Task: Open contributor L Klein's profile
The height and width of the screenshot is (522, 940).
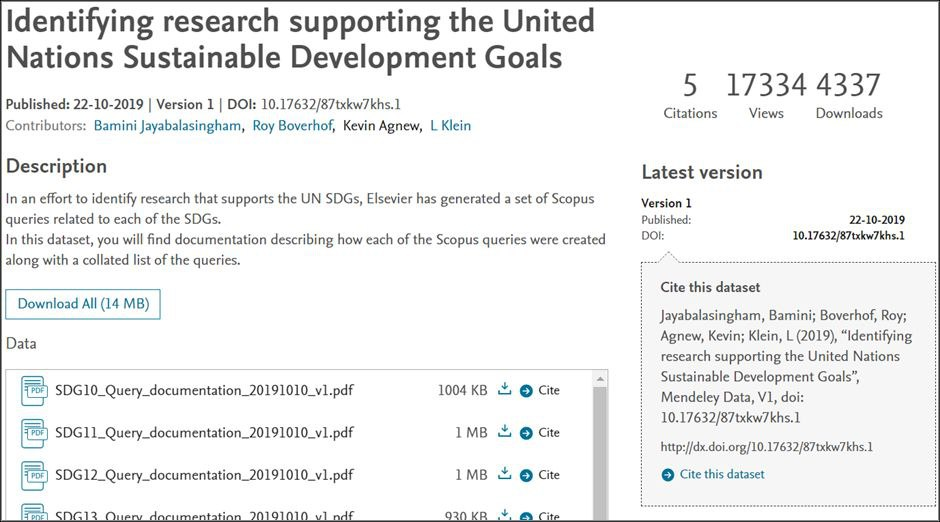Action: [x=450, y=126]
